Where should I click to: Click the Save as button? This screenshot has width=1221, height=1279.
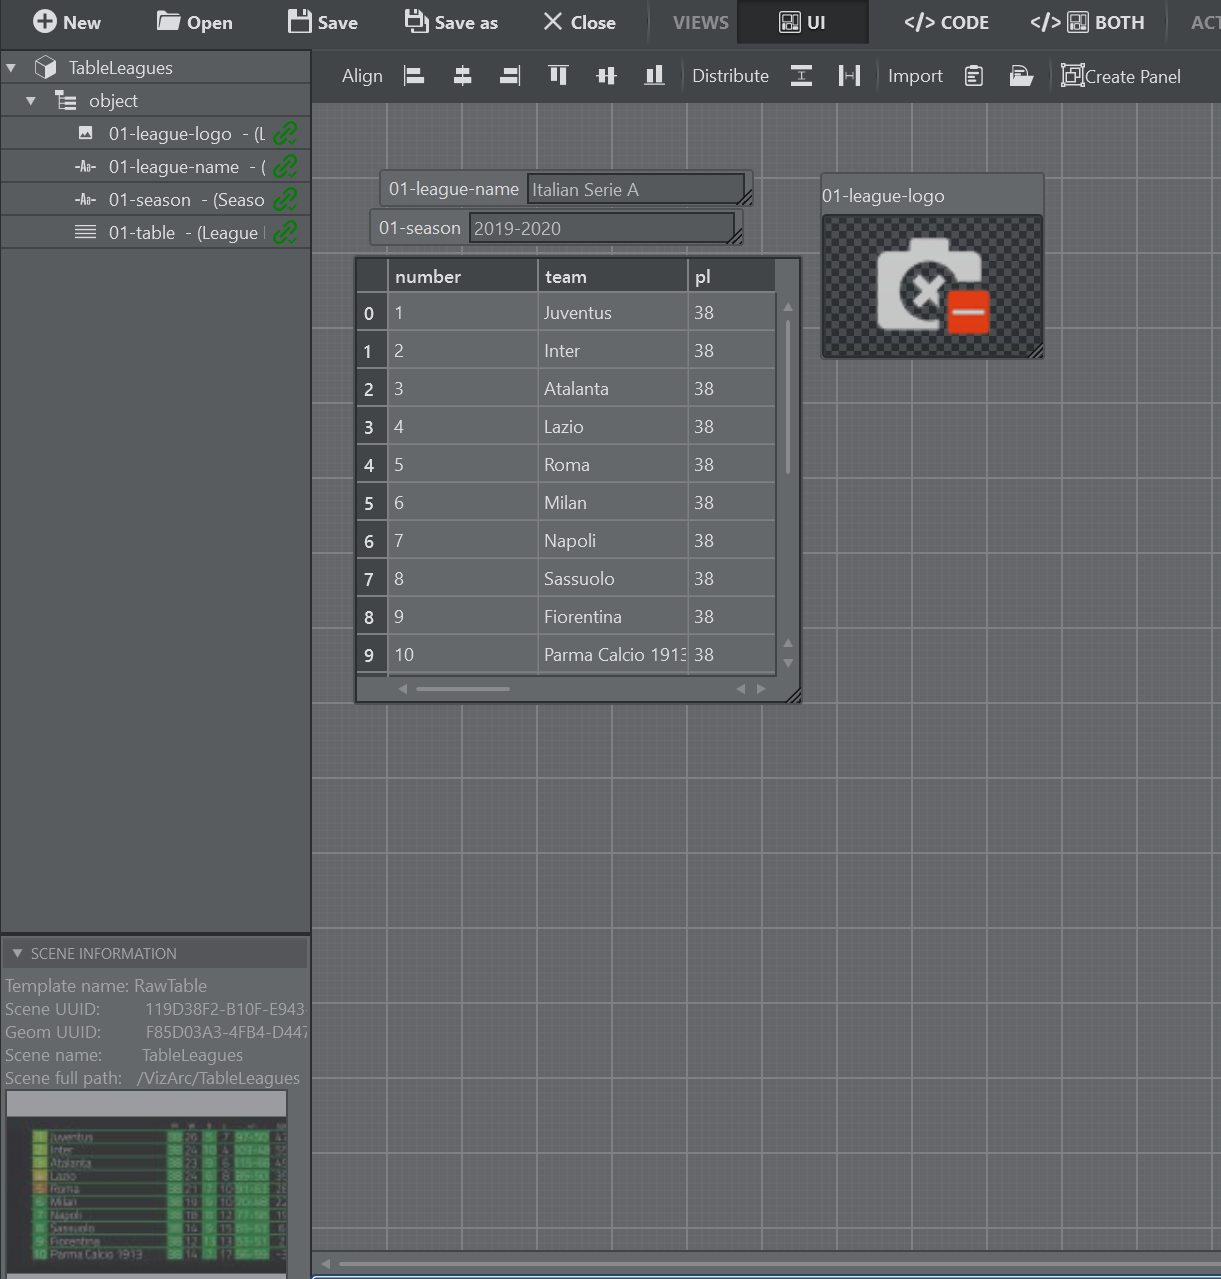(x=451, y=22)
